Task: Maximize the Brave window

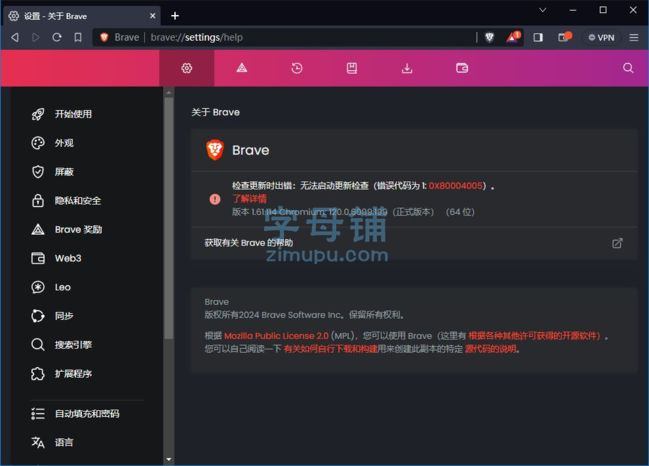Action: point(603,10)
